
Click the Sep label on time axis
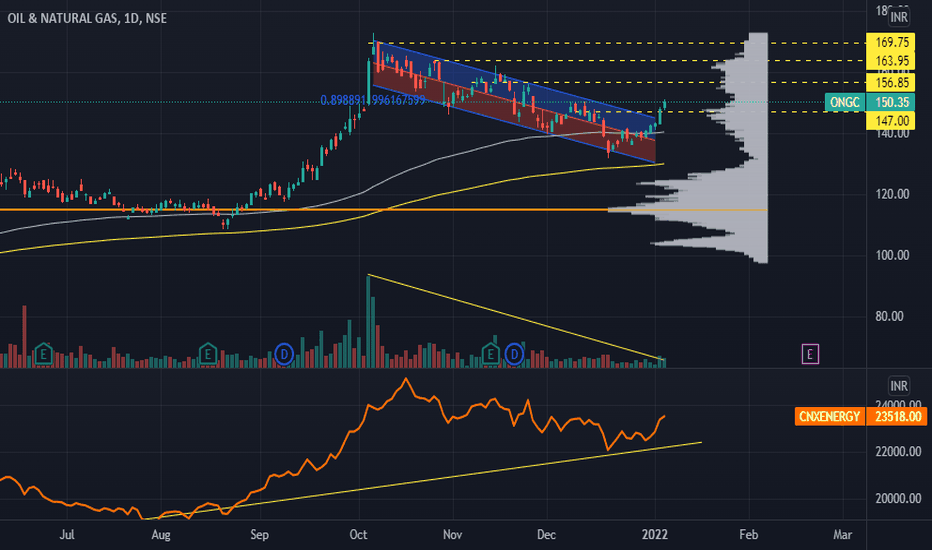260,535
